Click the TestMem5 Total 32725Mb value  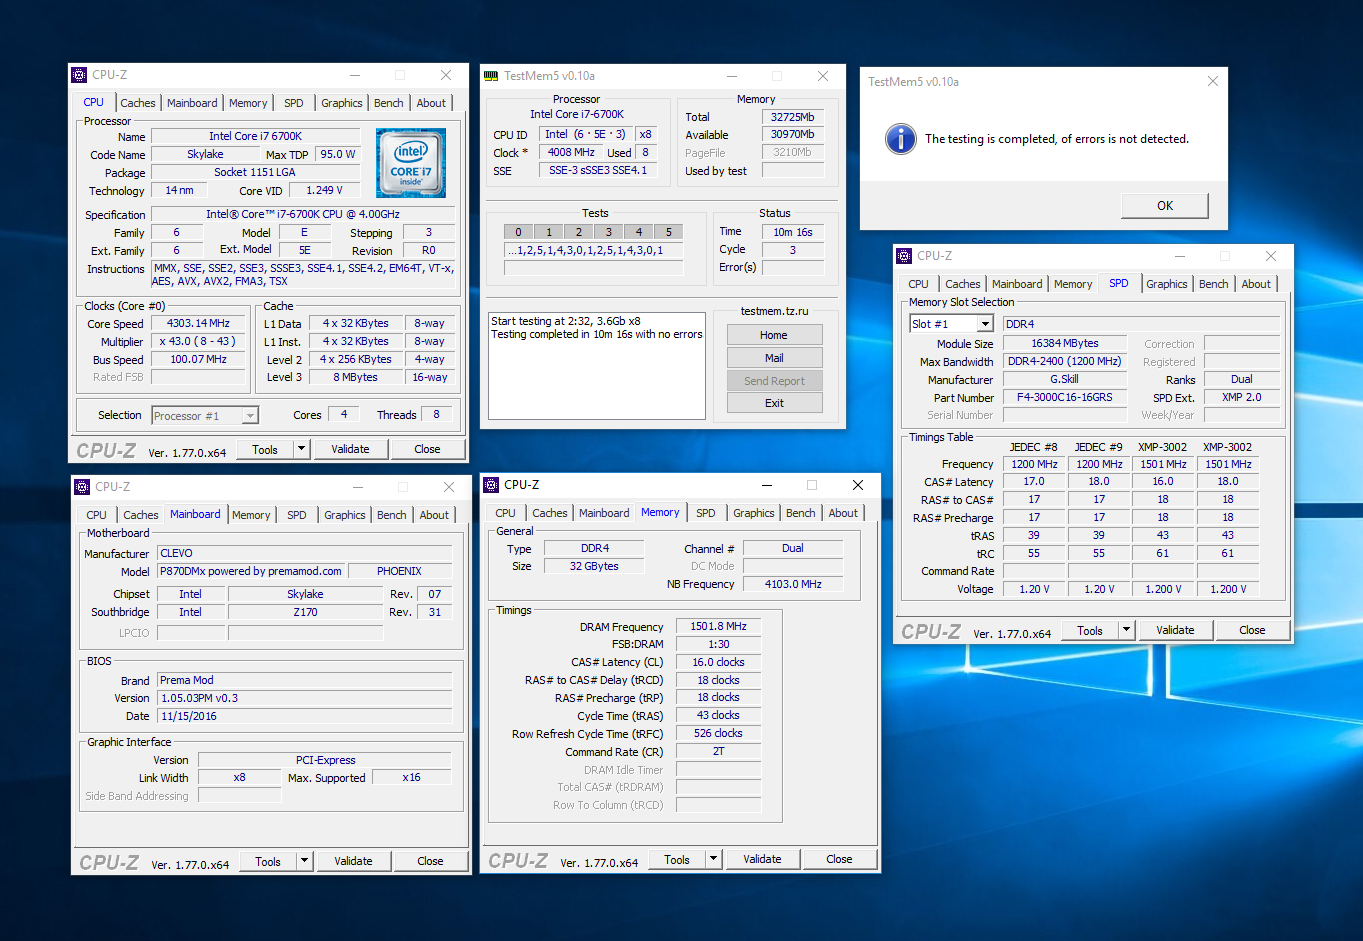click(792, 117)
